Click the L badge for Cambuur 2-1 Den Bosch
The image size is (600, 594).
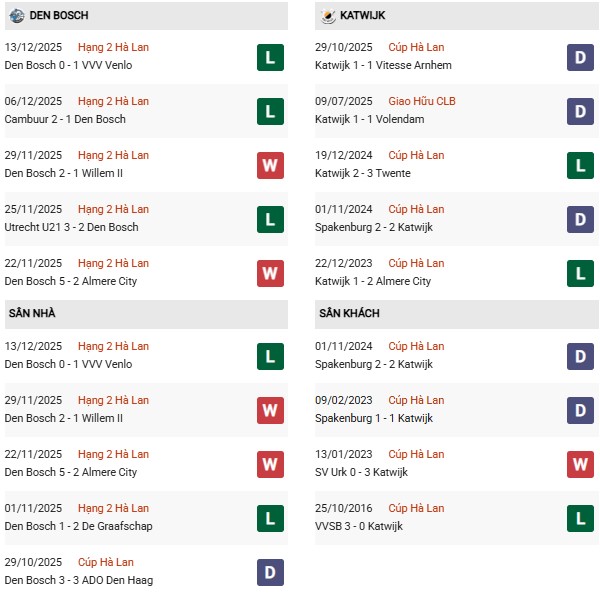[270, 111]
